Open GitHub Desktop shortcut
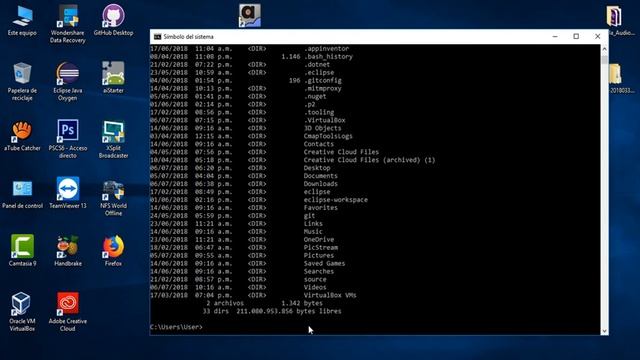This screenshot has height=360, width=640. [113, 20]
